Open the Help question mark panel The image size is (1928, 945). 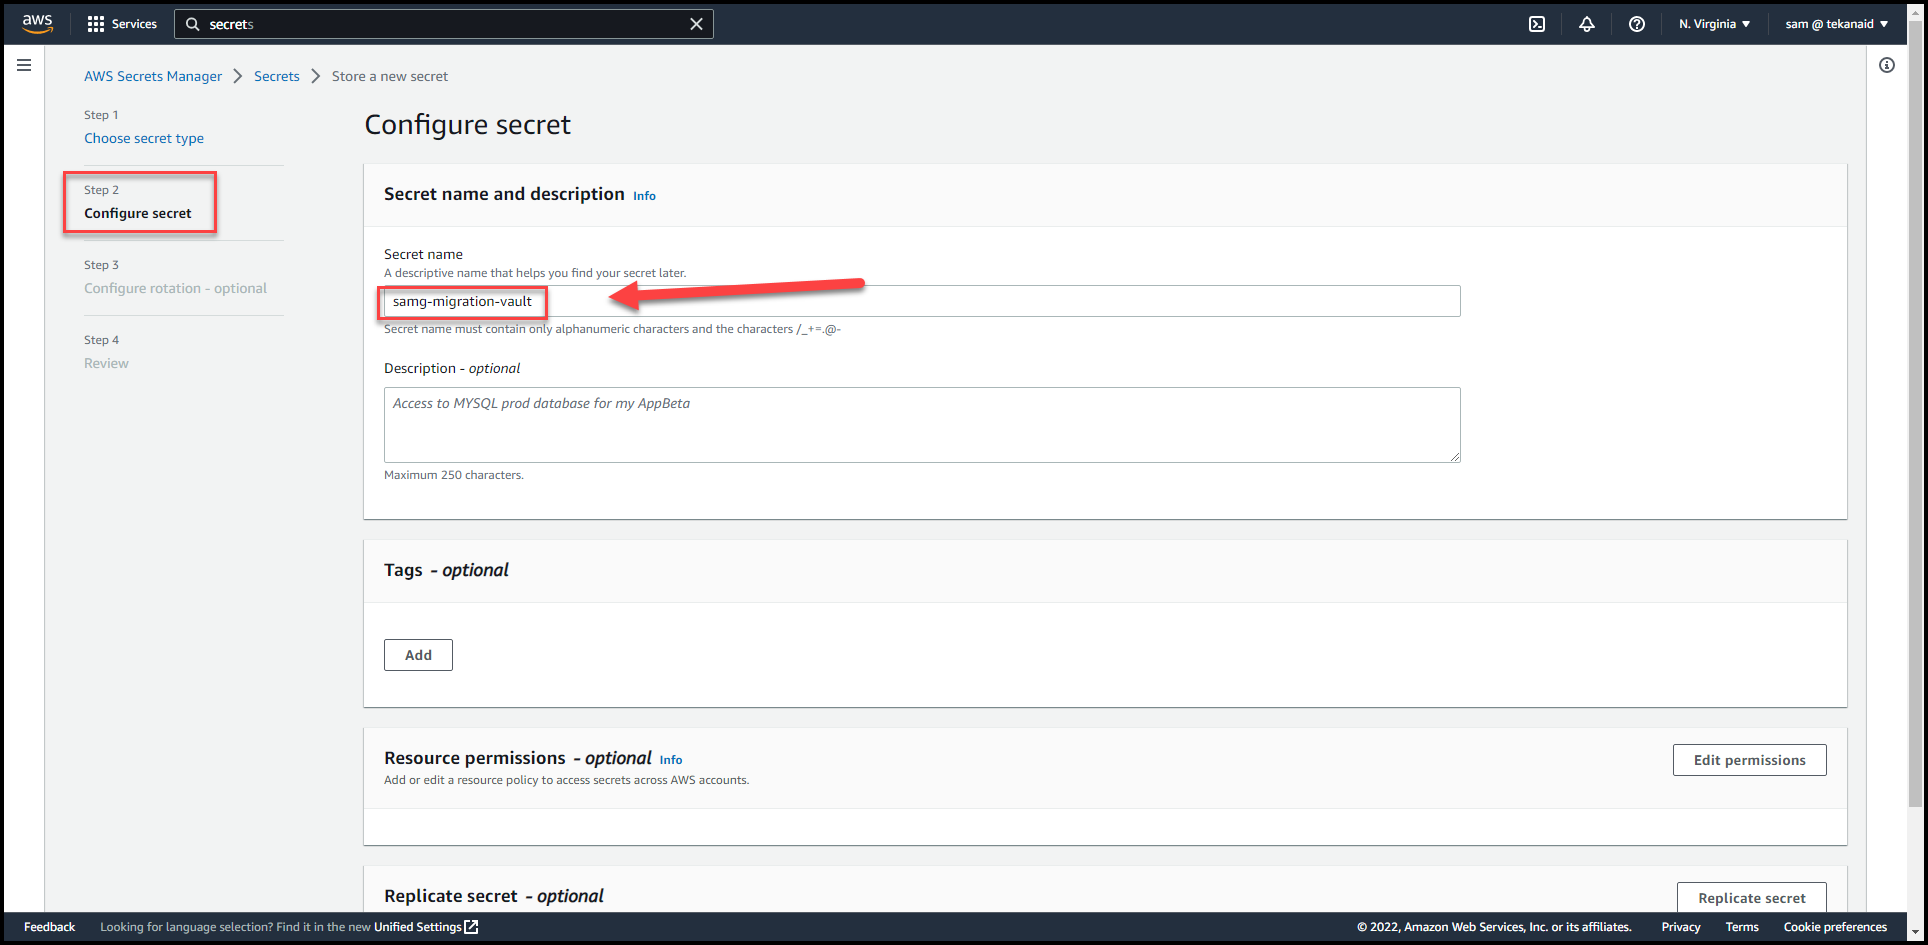coord(1637,23)
